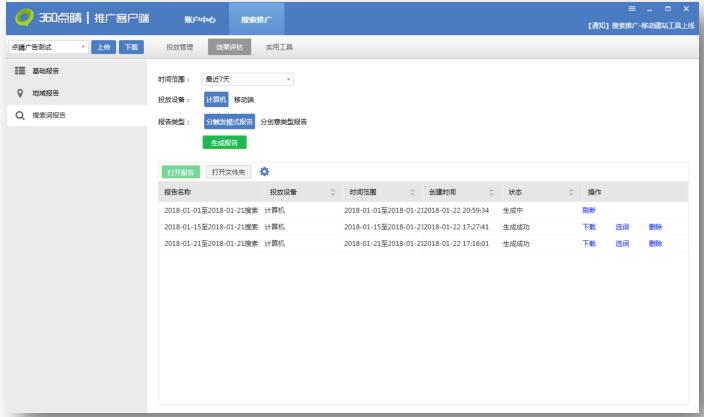Click the 地域报告 location pin icon
Image resolution: width=704 pixels, height=417 pixels.
19,93
